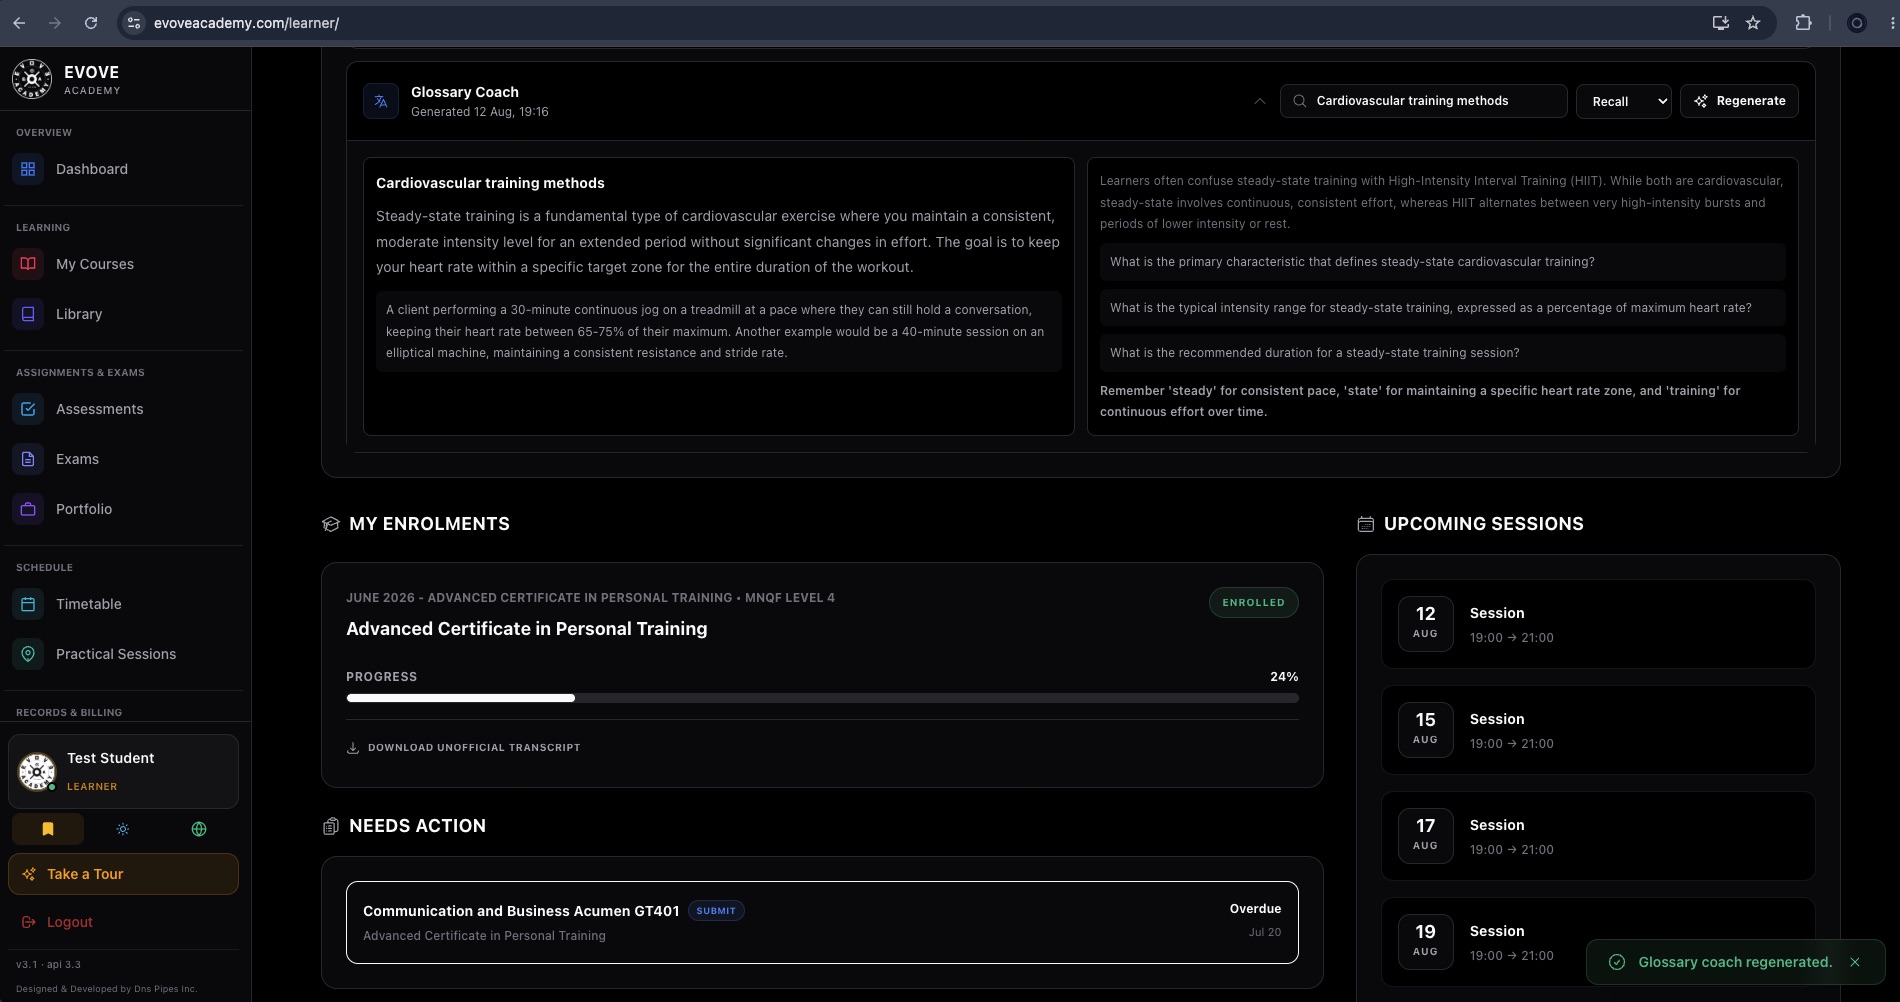Click the Exams document icon

pos(28,459)
